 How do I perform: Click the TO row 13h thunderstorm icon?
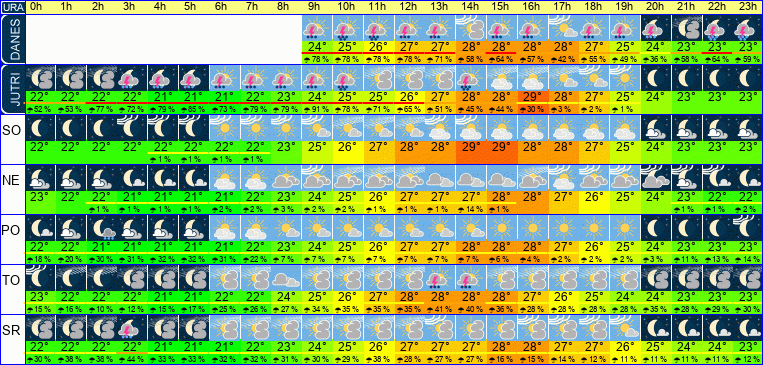pyautogui.click(x=439, y=278)
